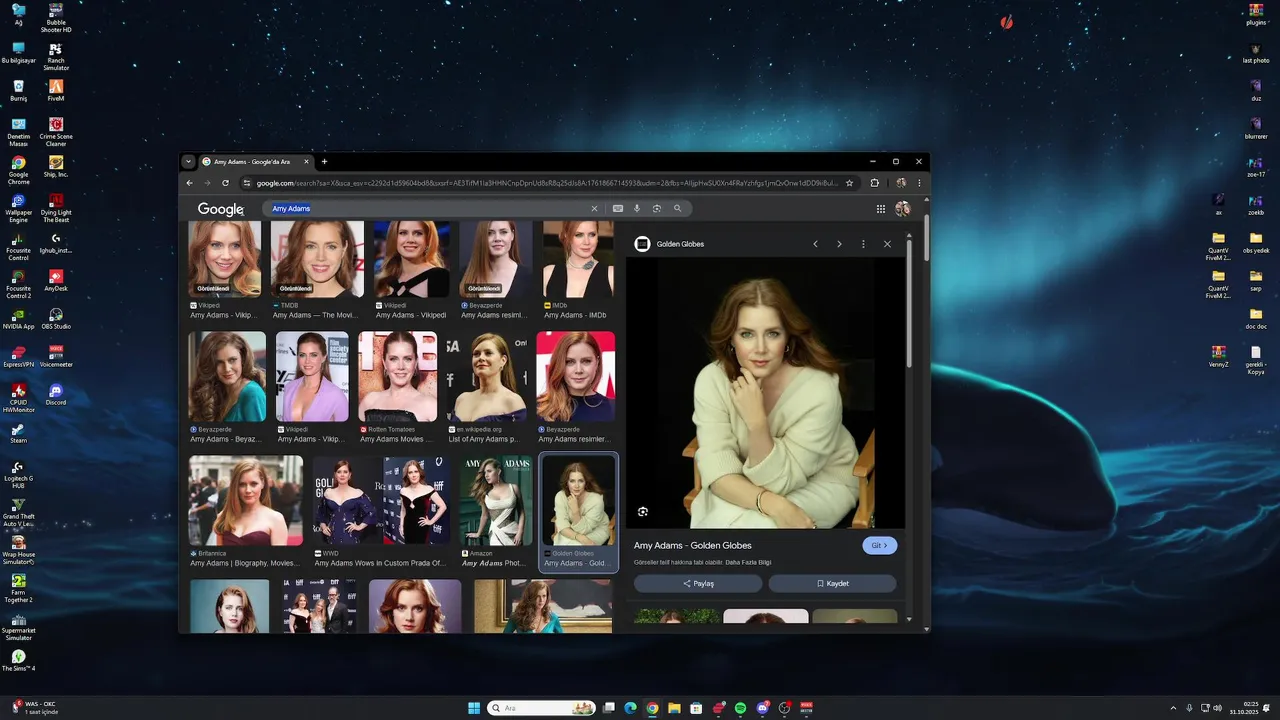
Task: Open Discord from the taskbar
Action: [x=763, y=708]
